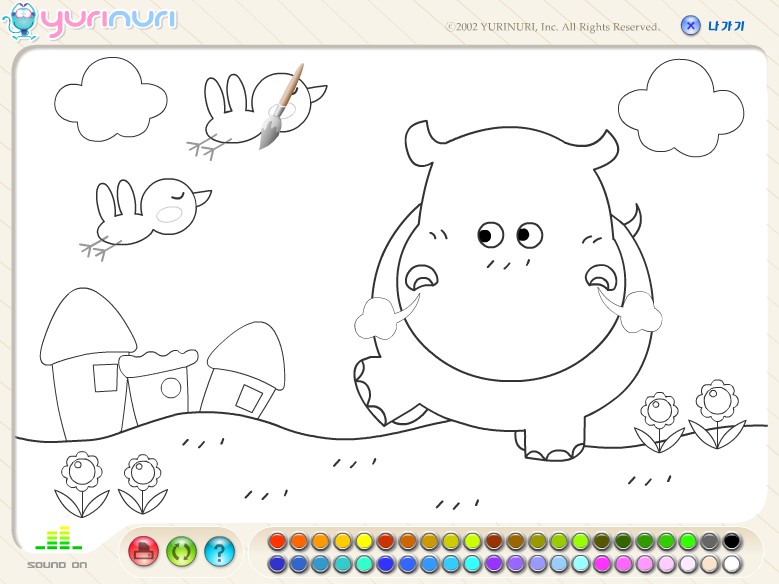Pick the black color swatch
Screen dimensions: 779x584
pos(732,541)
